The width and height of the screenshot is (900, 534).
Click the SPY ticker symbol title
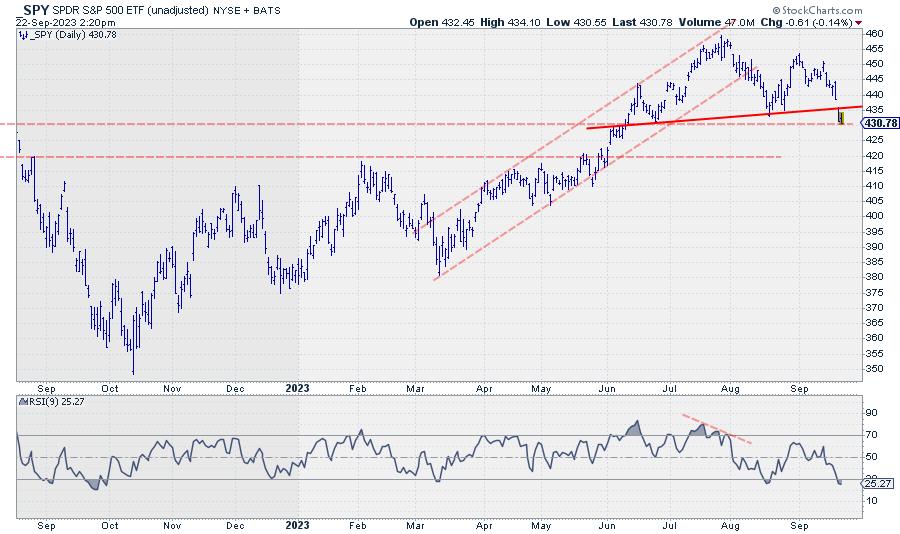point(36,8)
